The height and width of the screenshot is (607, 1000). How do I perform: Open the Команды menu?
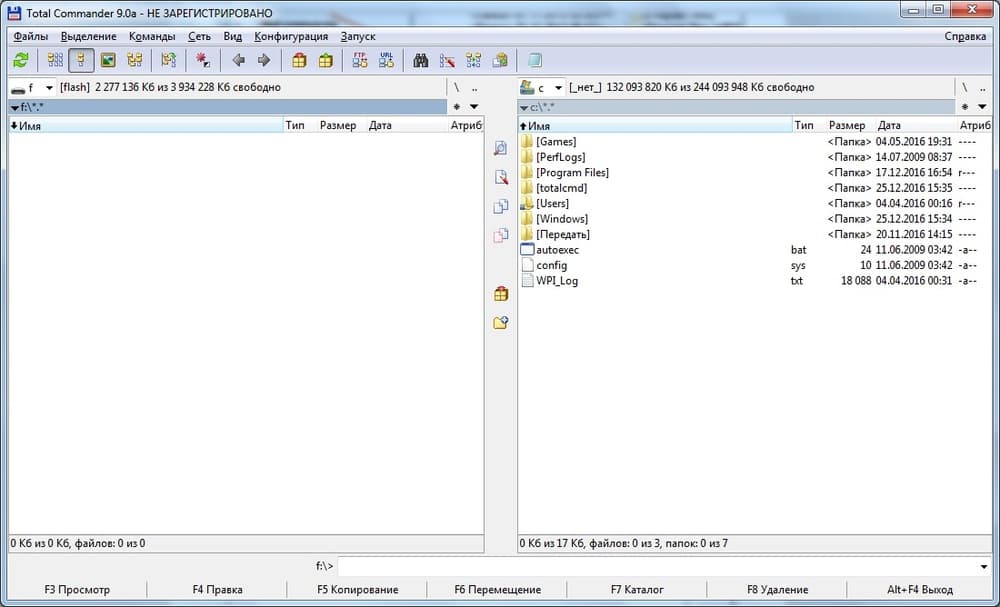coord(152,36)
